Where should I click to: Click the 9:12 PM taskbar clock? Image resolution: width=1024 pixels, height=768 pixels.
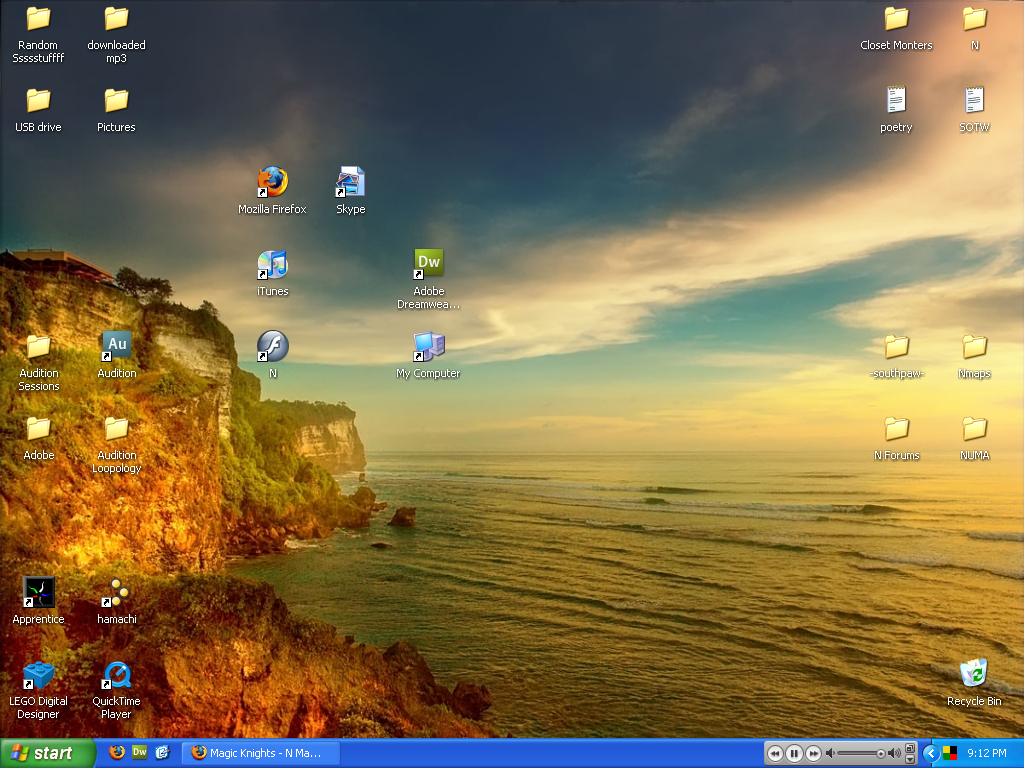[x=987, y=754]
